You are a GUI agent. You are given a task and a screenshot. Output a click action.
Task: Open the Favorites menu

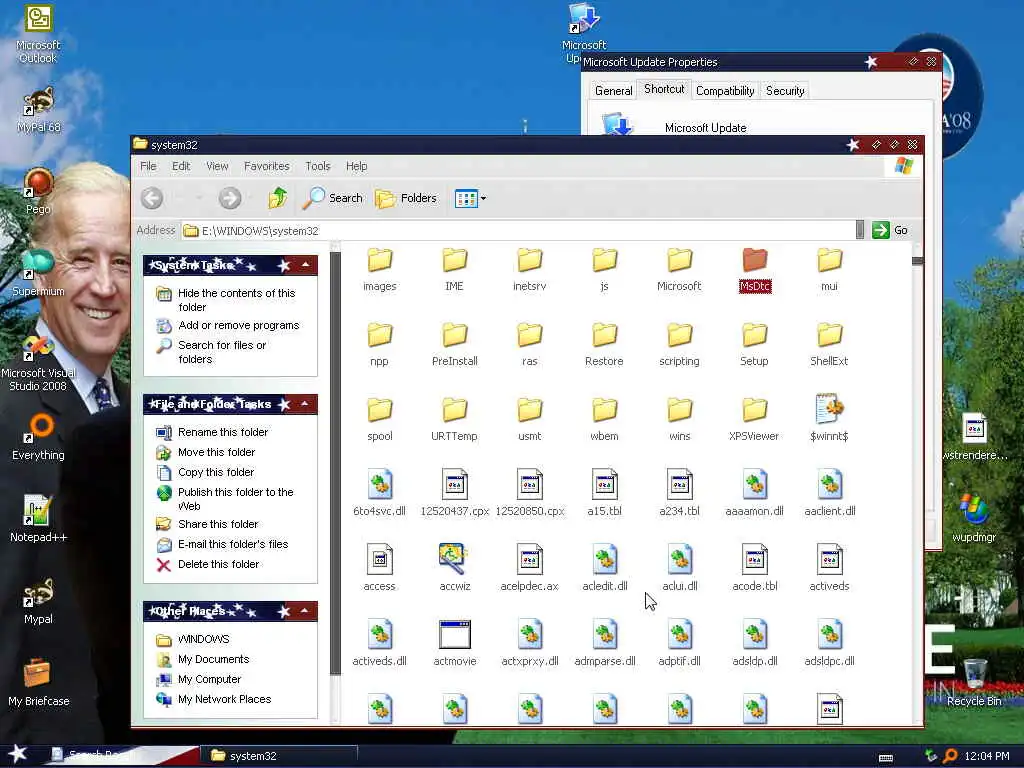pos(266,166)
